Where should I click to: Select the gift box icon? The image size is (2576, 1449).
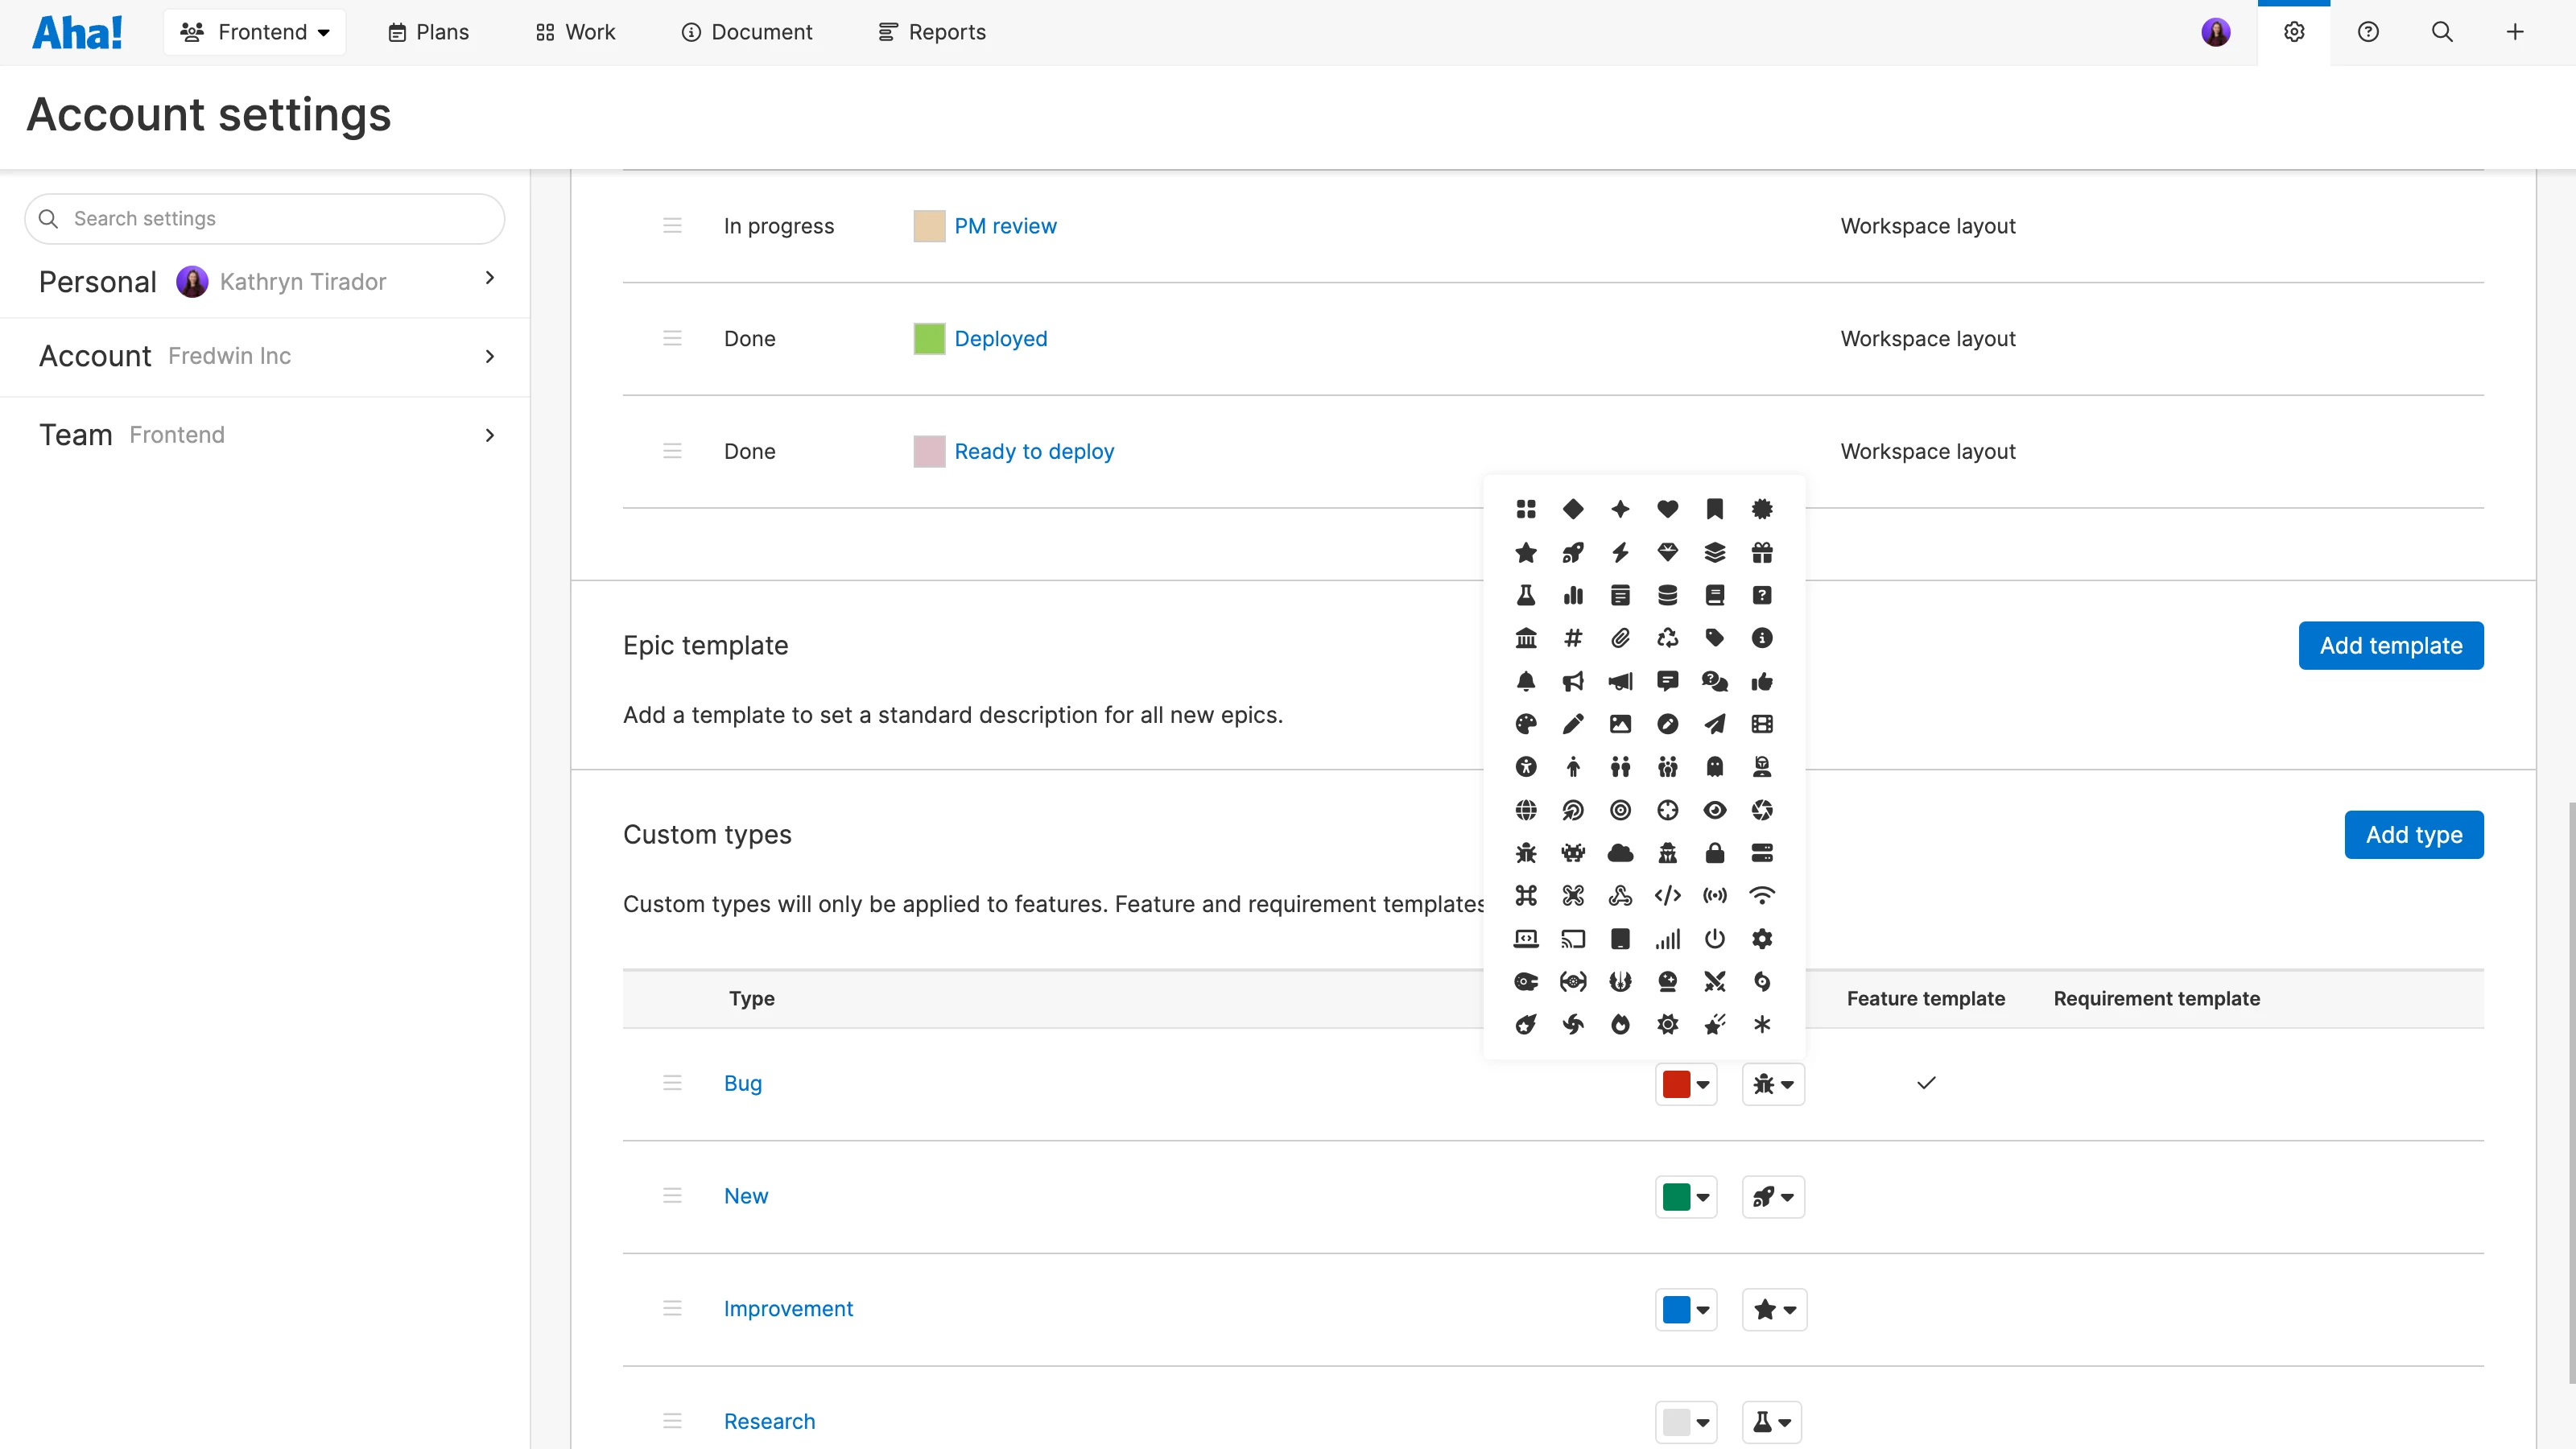coord(1762,552)
